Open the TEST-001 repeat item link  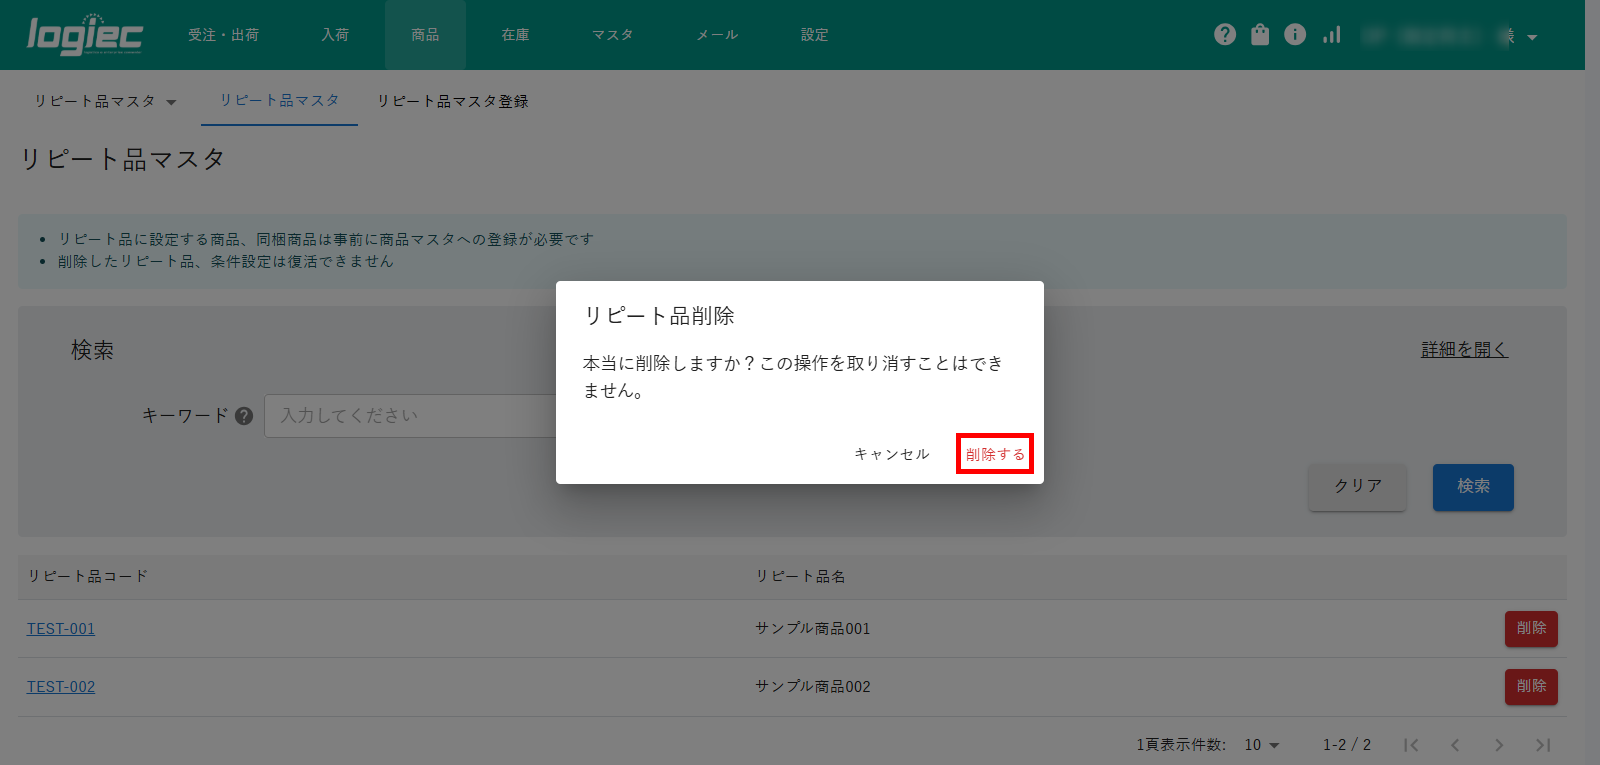pos(61,629)
